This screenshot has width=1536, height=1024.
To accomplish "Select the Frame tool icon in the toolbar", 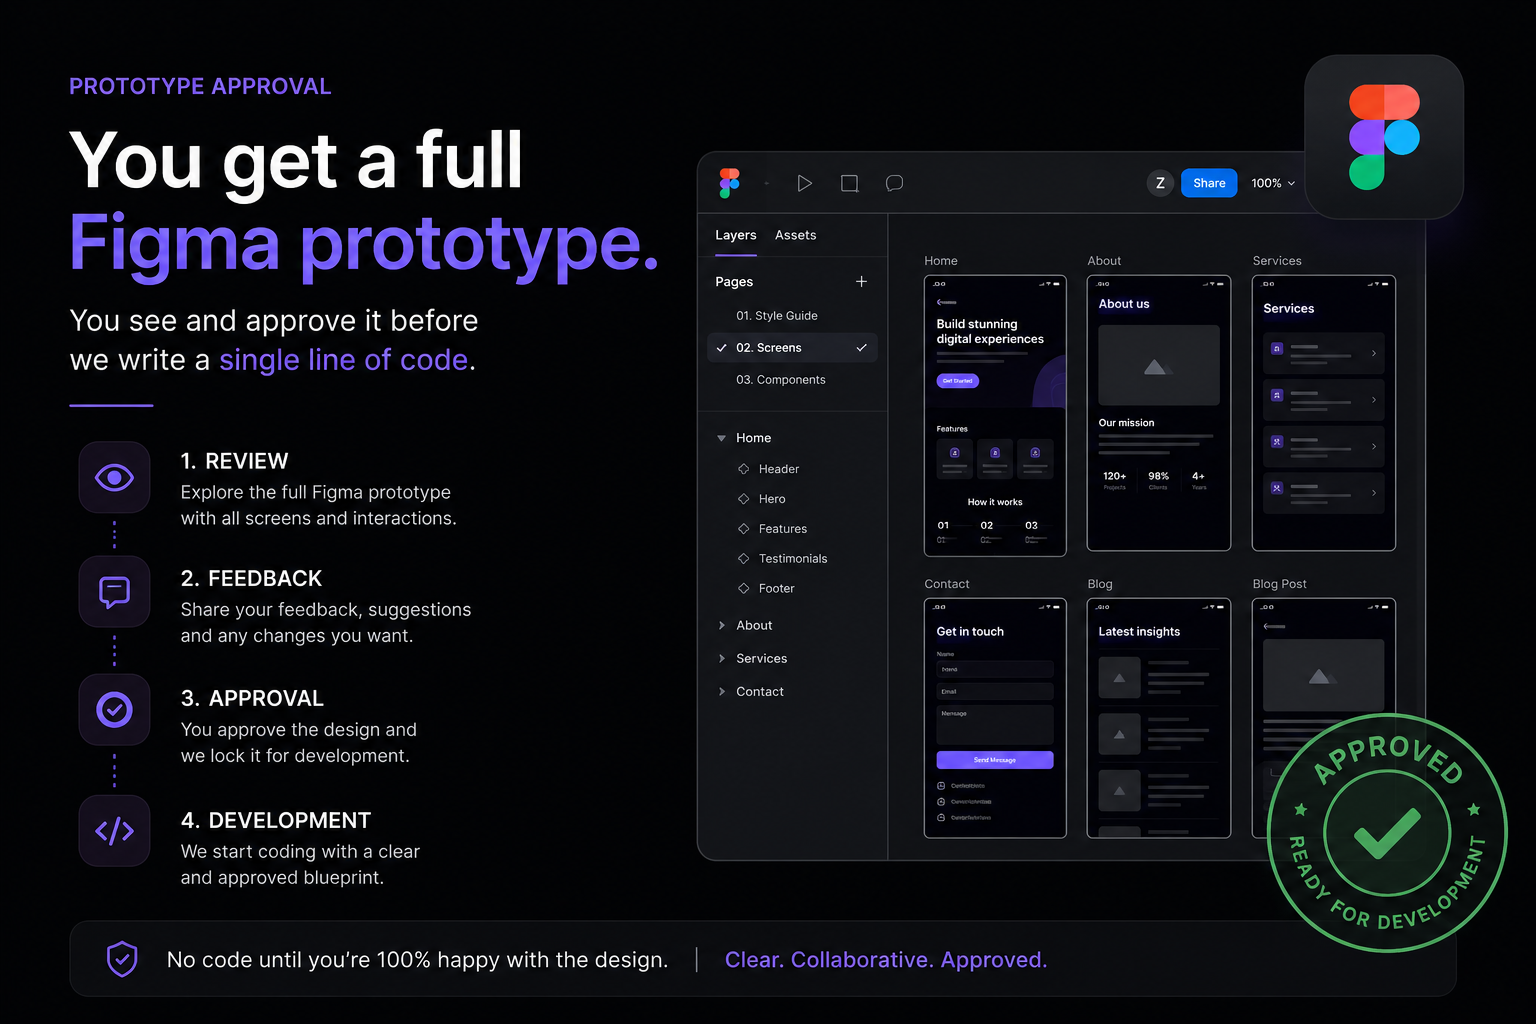I will [850, 183].
